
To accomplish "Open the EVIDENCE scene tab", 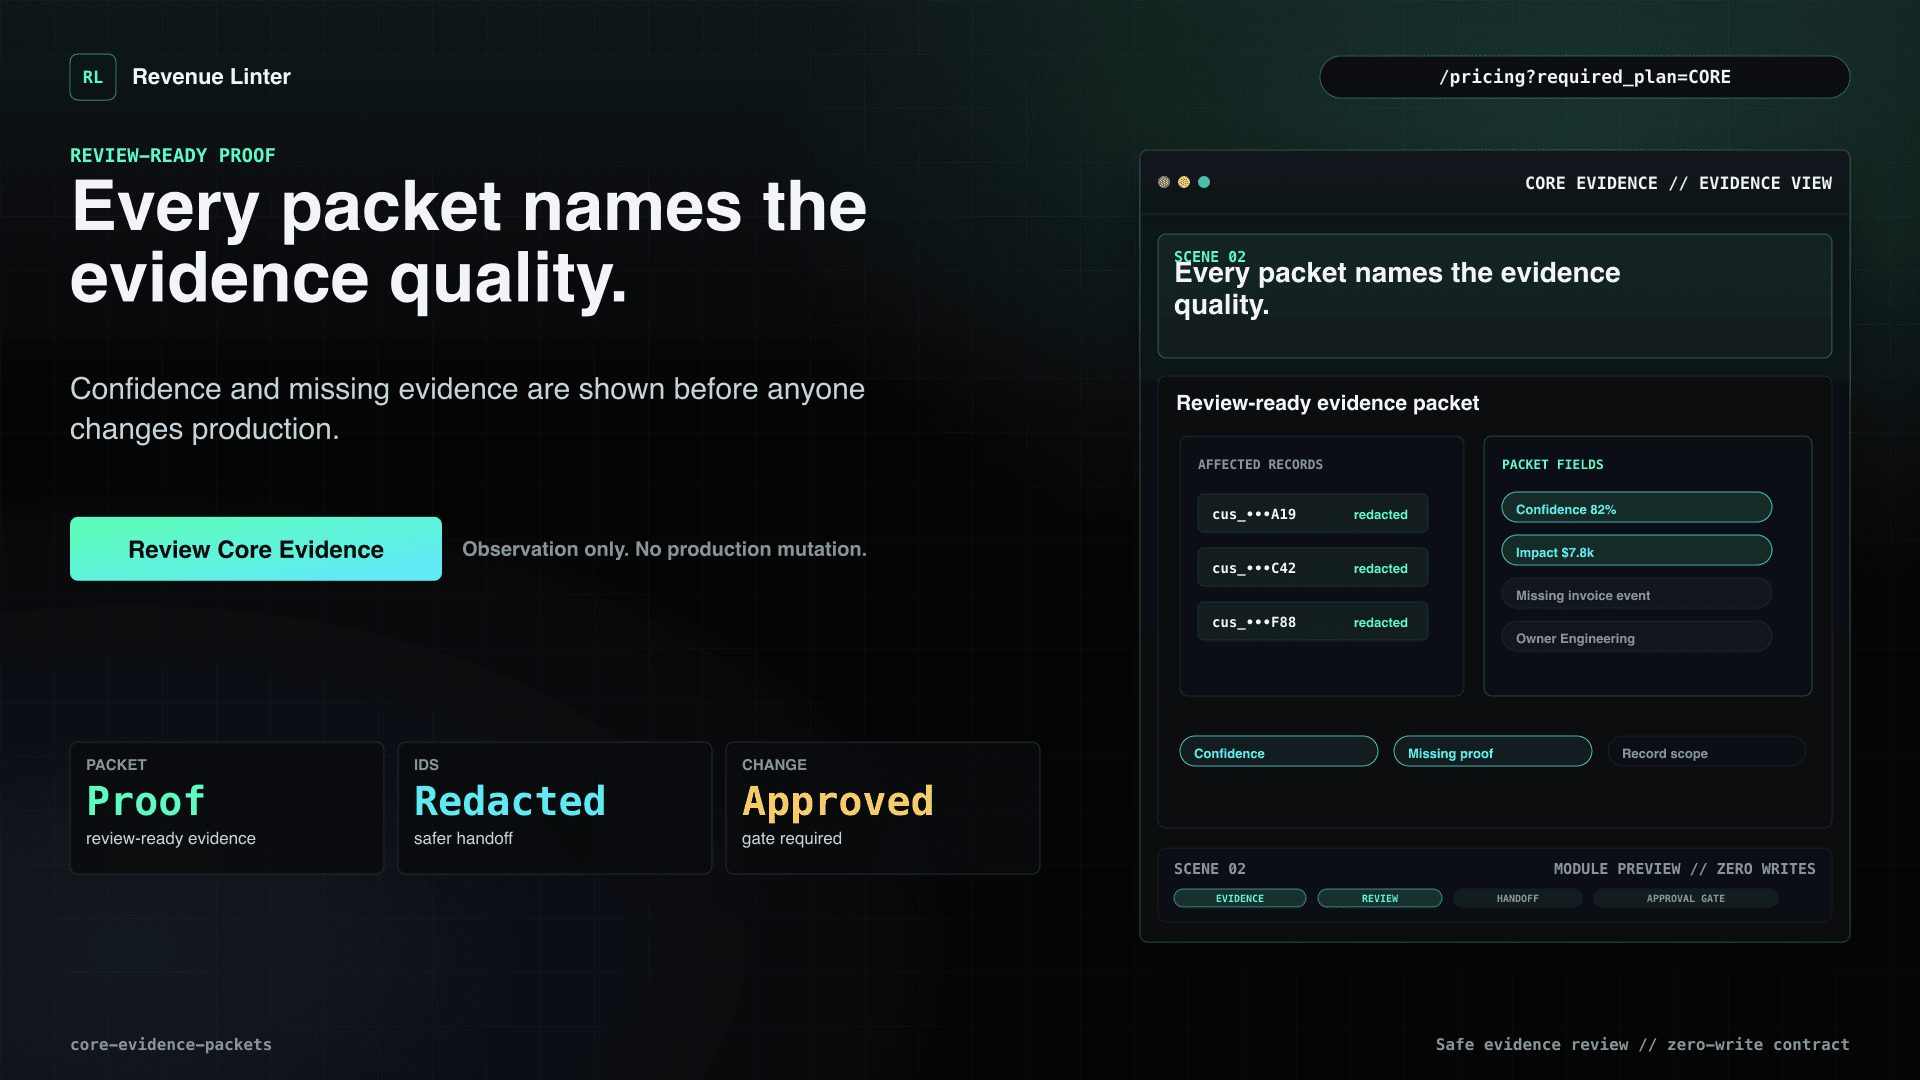I will pyautogui.click(x=1240, y=898).
